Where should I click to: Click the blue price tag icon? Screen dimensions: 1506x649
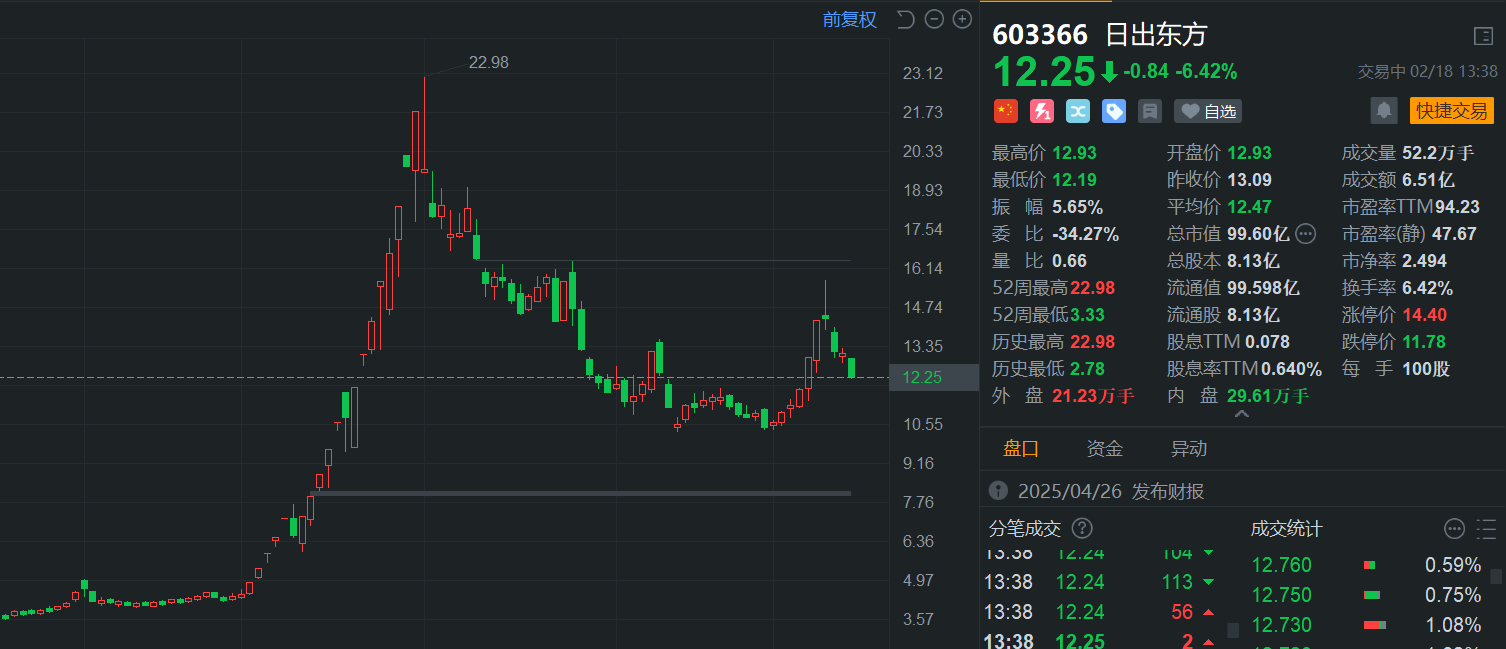(x=1114, y=111)
